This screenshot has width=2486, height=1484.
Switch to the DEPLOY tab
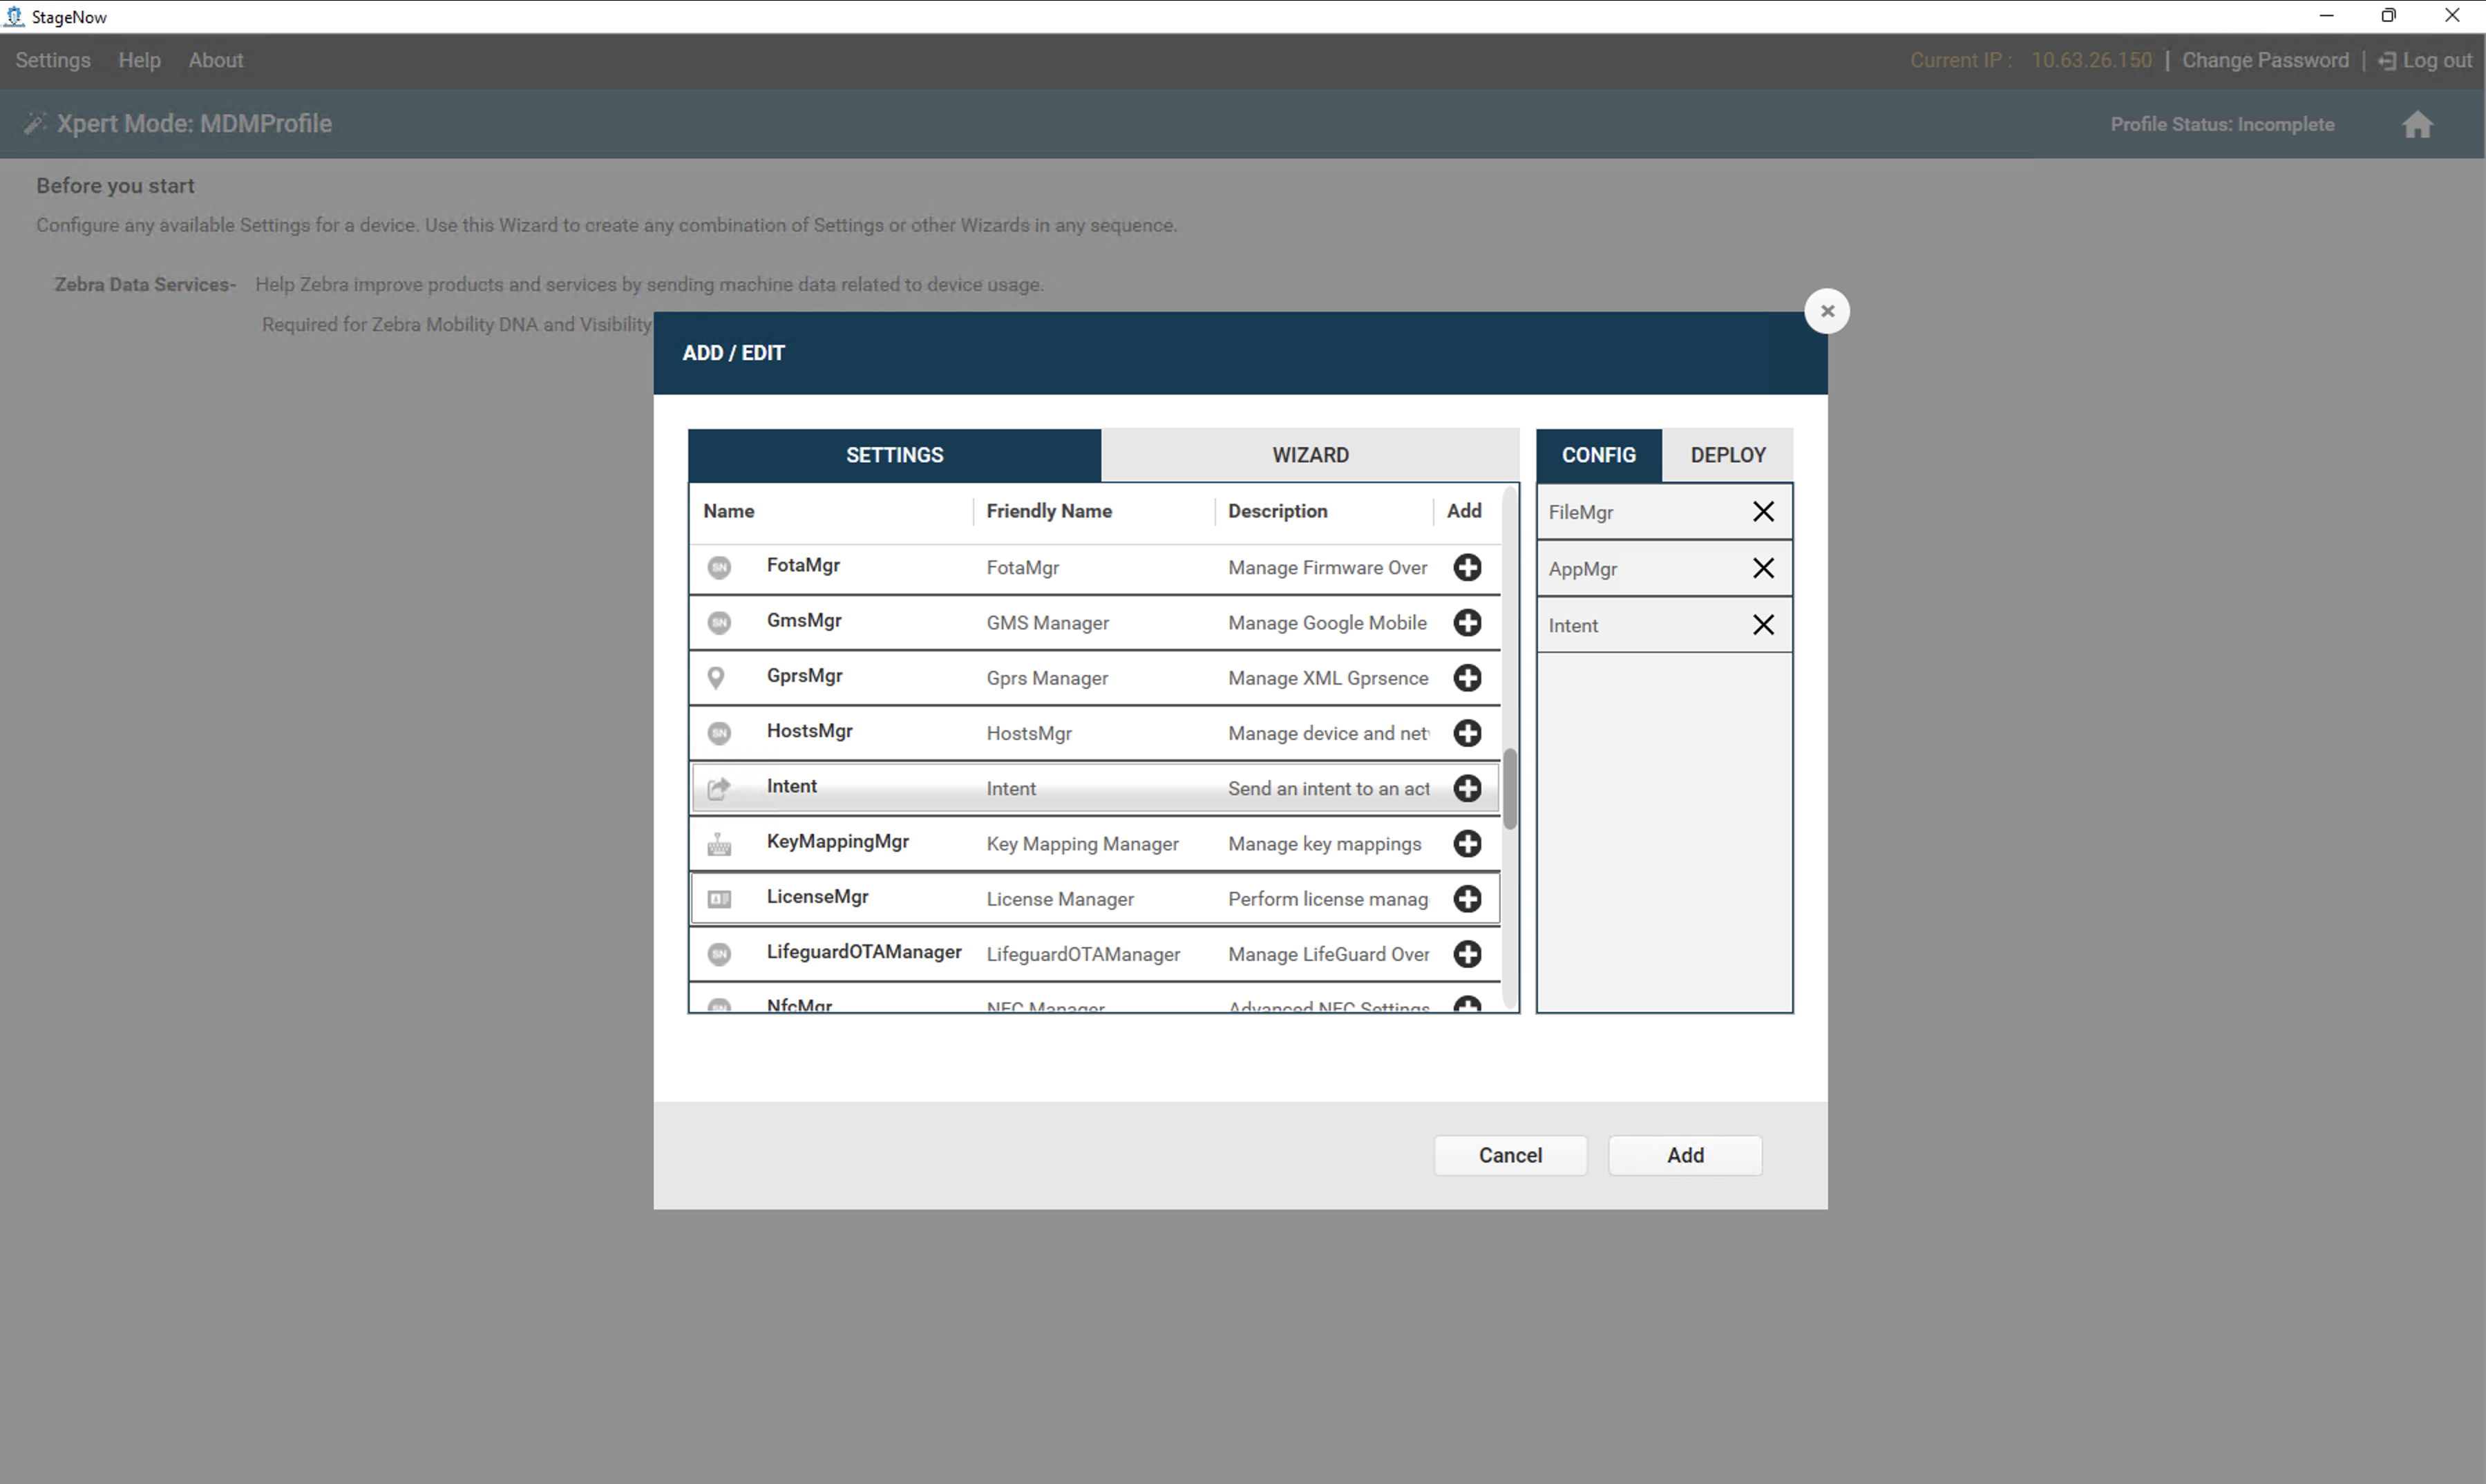click(x=1727, y=455)
